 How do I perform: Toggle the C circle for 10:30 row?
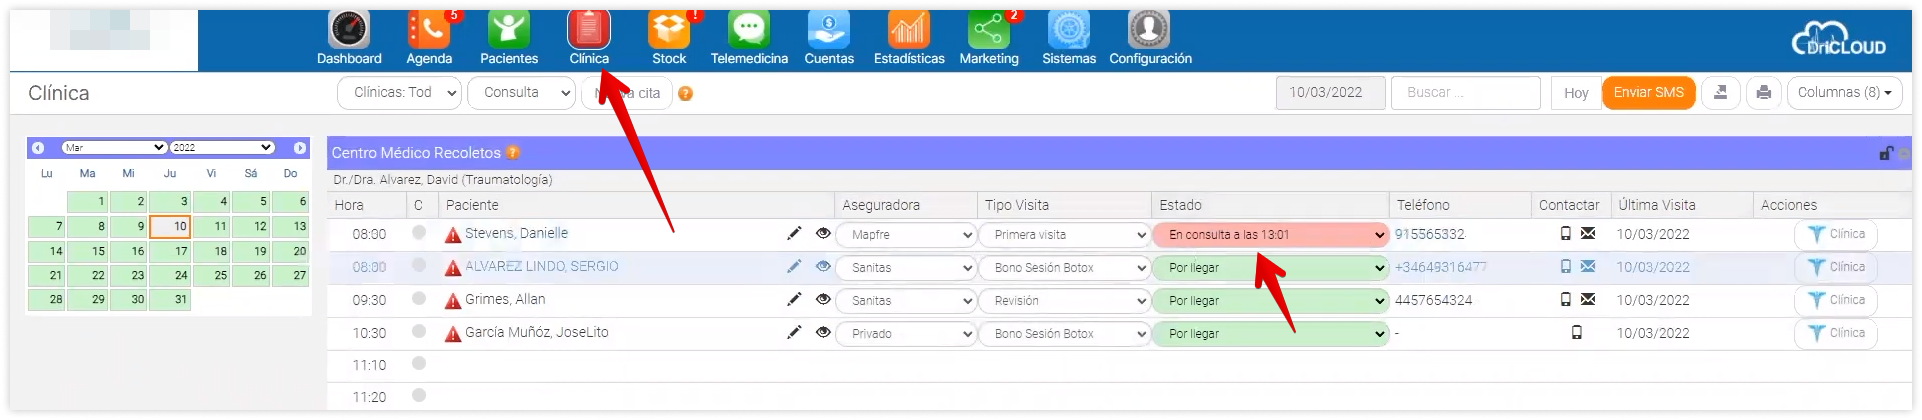tap(419, 332)
